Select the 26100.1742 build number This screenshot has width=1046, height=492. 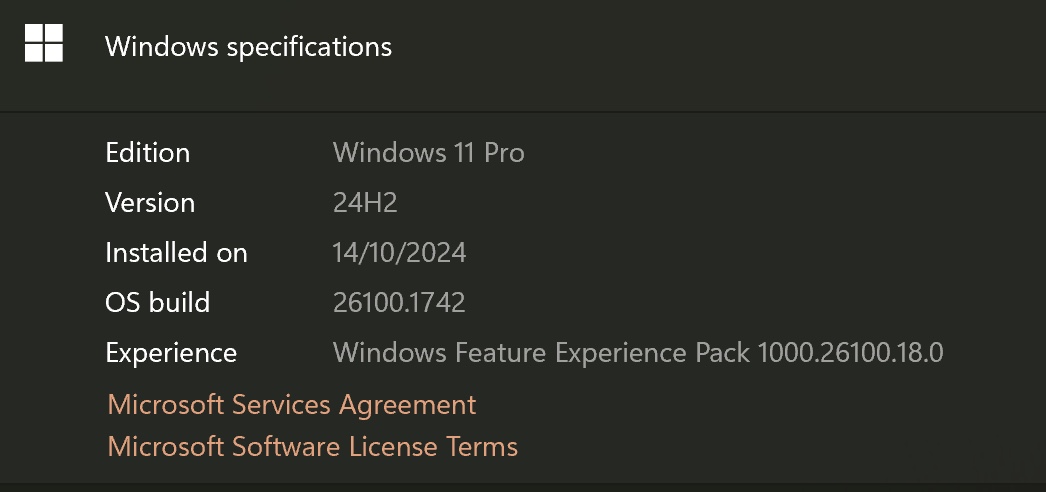pos(399,302)
